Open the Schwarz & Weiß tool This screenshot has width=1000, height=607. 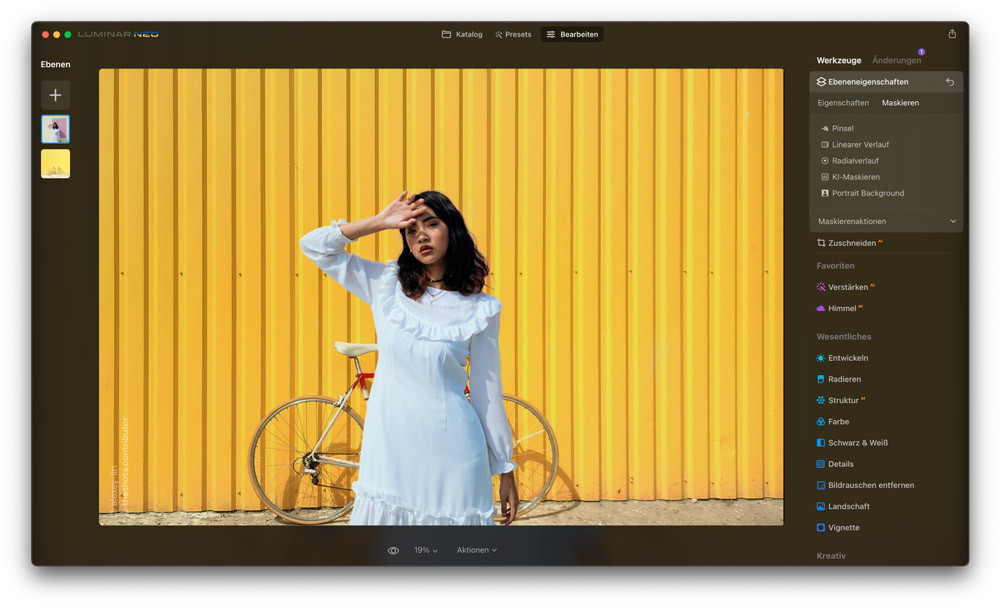click(852, 442)
